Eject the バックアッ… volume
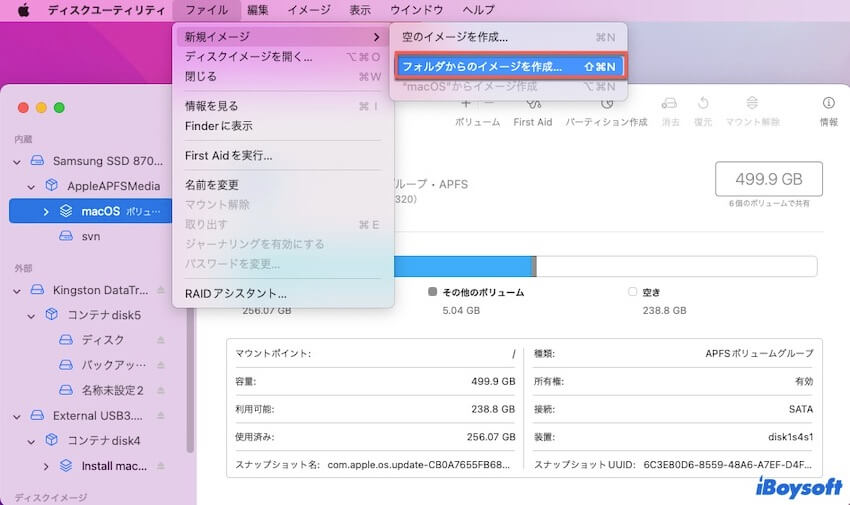The height and width of the screenshot is (505, 850). 160,365
